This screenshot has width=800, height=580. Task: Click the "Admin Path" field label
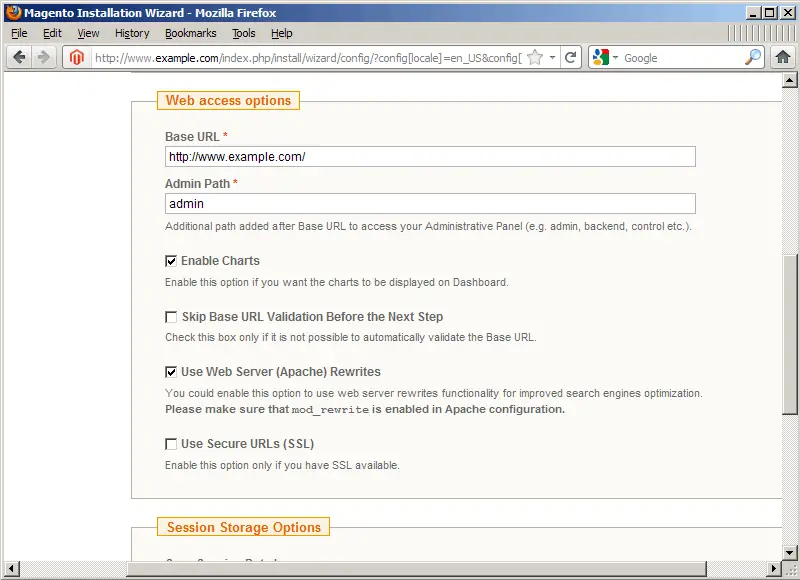pyautogui.click(x=197, y=184)
